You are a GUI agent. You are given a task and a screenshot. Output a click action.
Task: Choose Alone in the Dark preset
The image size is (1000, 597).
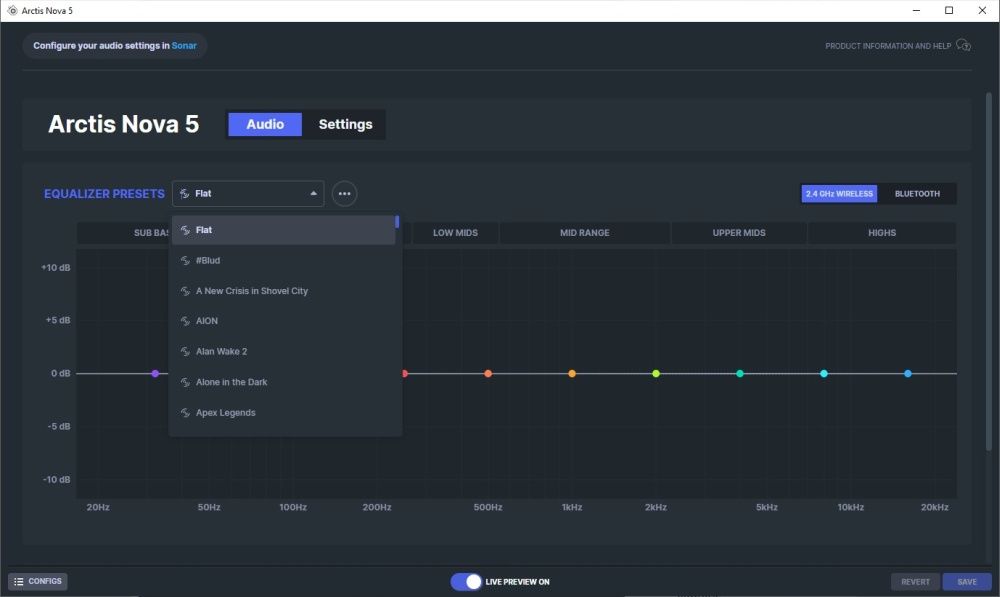283,382
